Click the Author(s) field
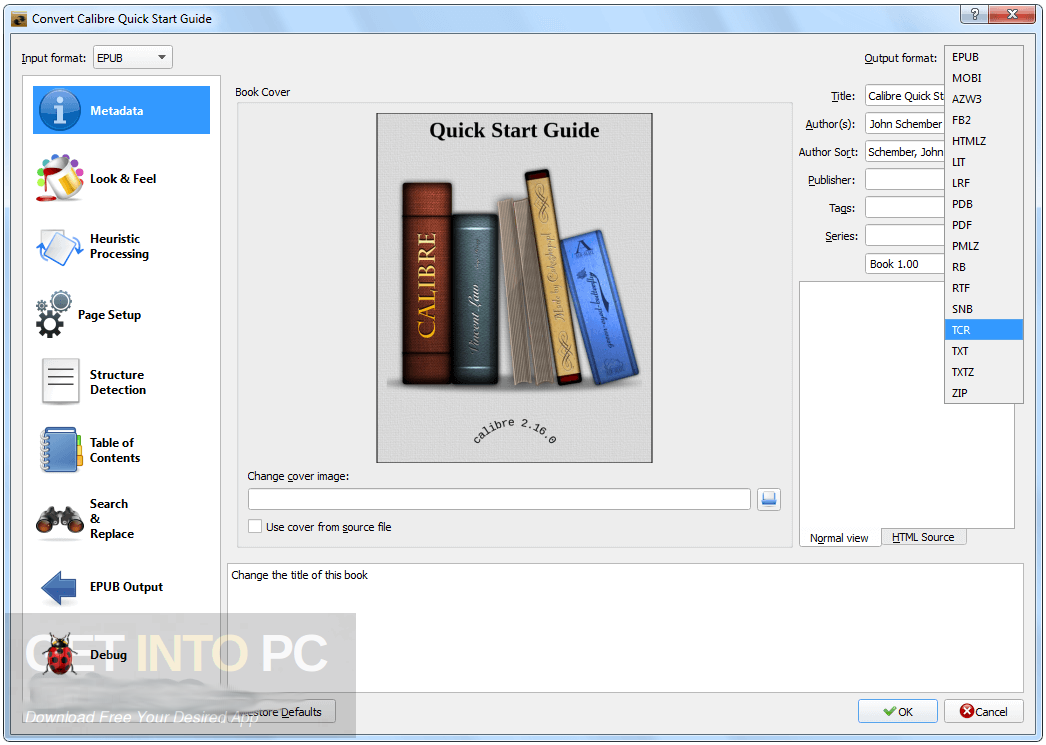Screen dimensions: 1046x745 pyautogui.click(x=905, y=124)
